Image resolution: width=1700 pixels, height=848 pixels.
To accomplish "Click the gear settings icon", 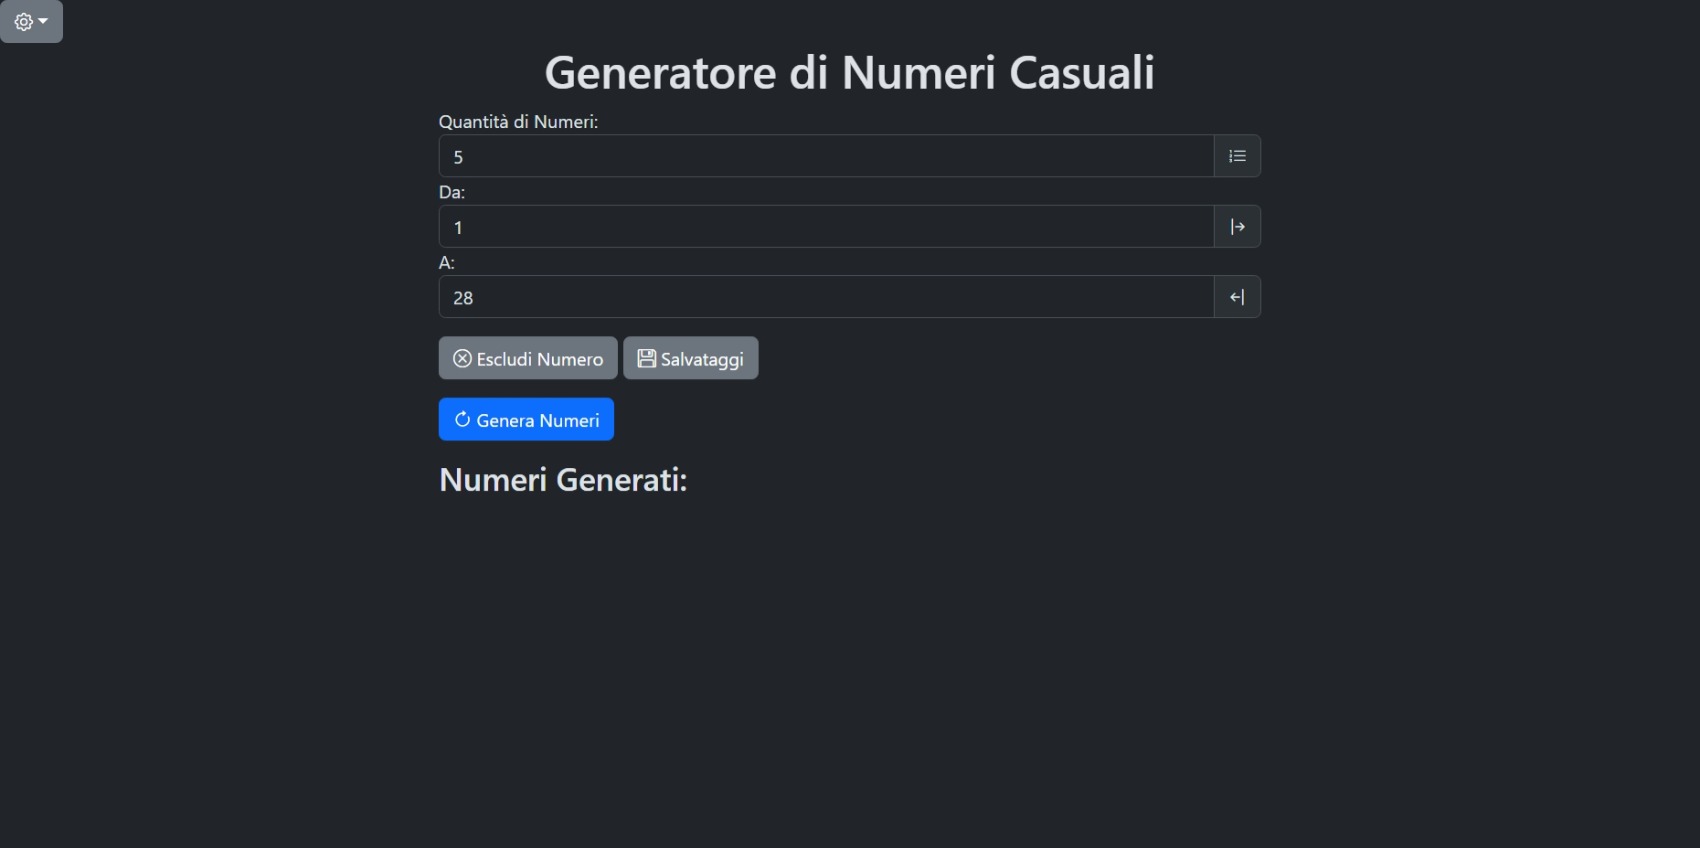I will coord(24,22).
